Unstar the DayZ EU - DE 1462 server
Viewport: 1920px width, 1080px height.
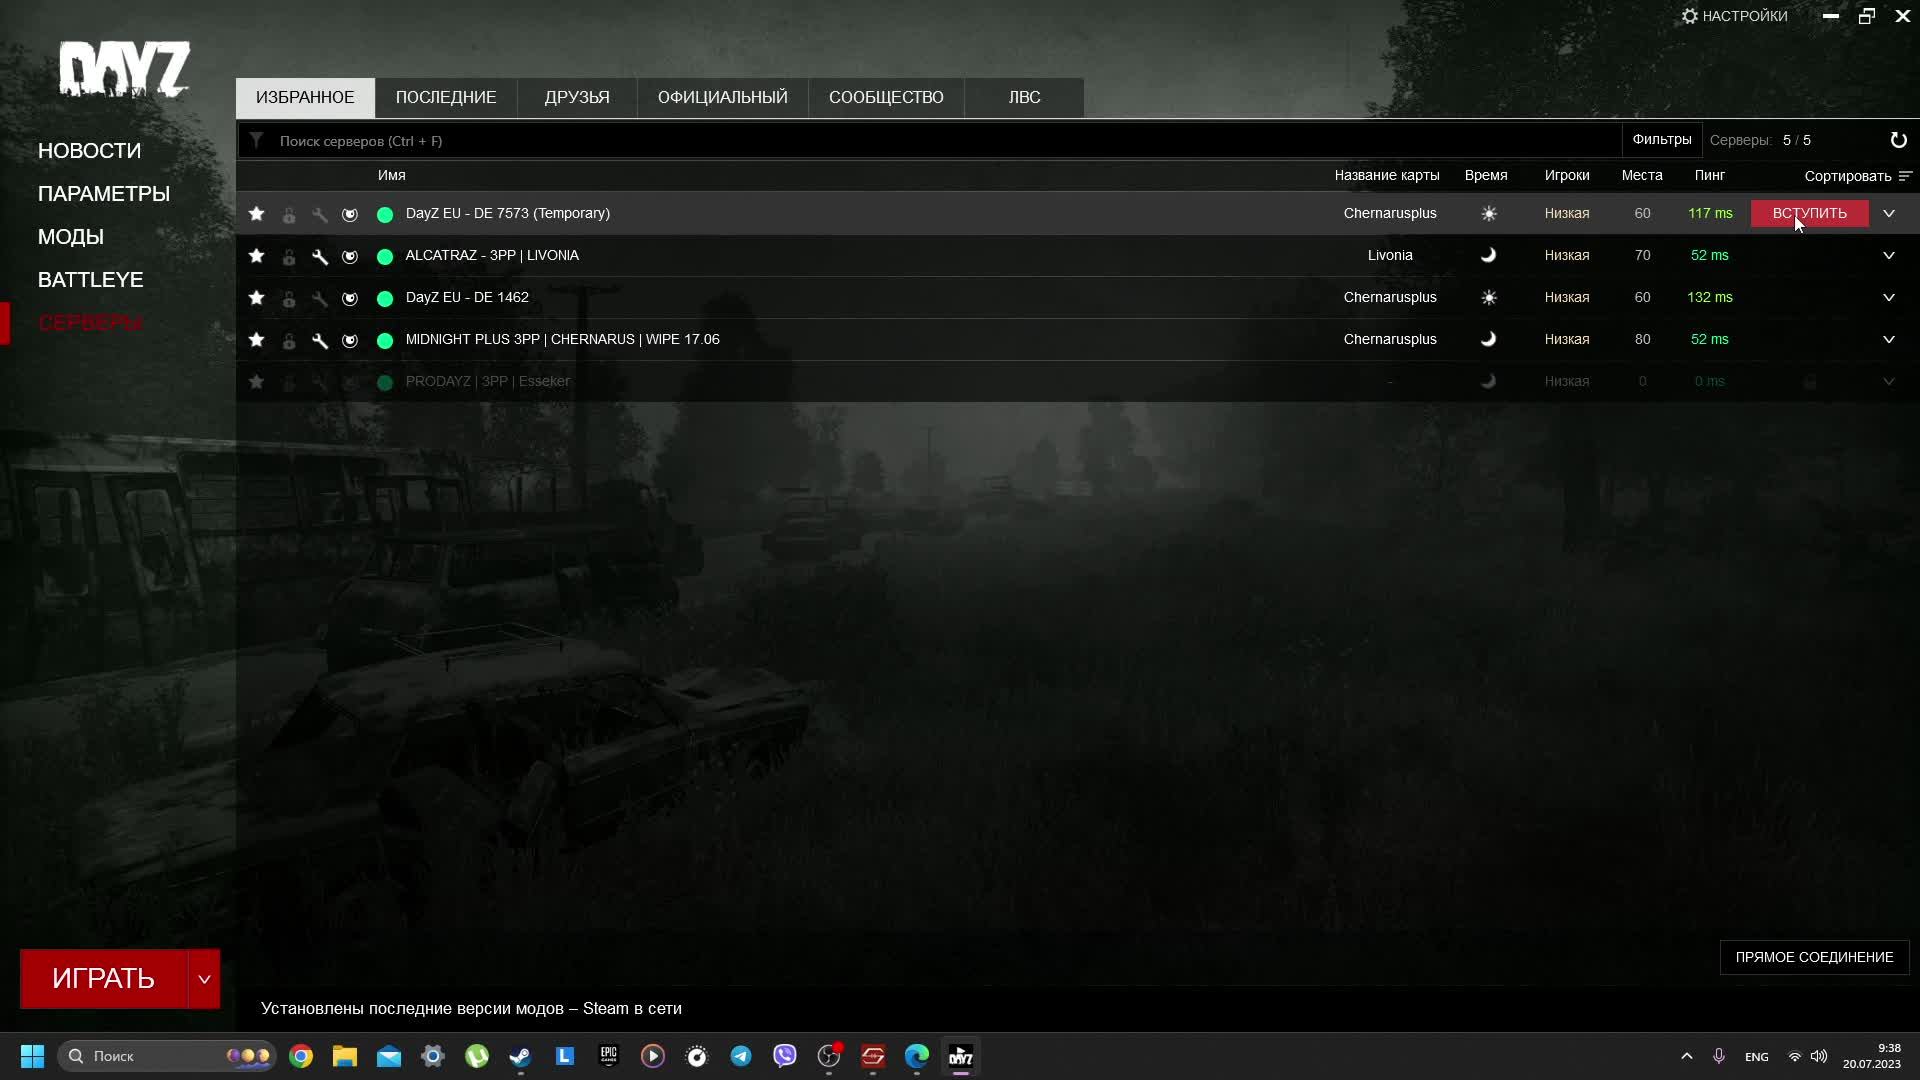coord(256,297)
